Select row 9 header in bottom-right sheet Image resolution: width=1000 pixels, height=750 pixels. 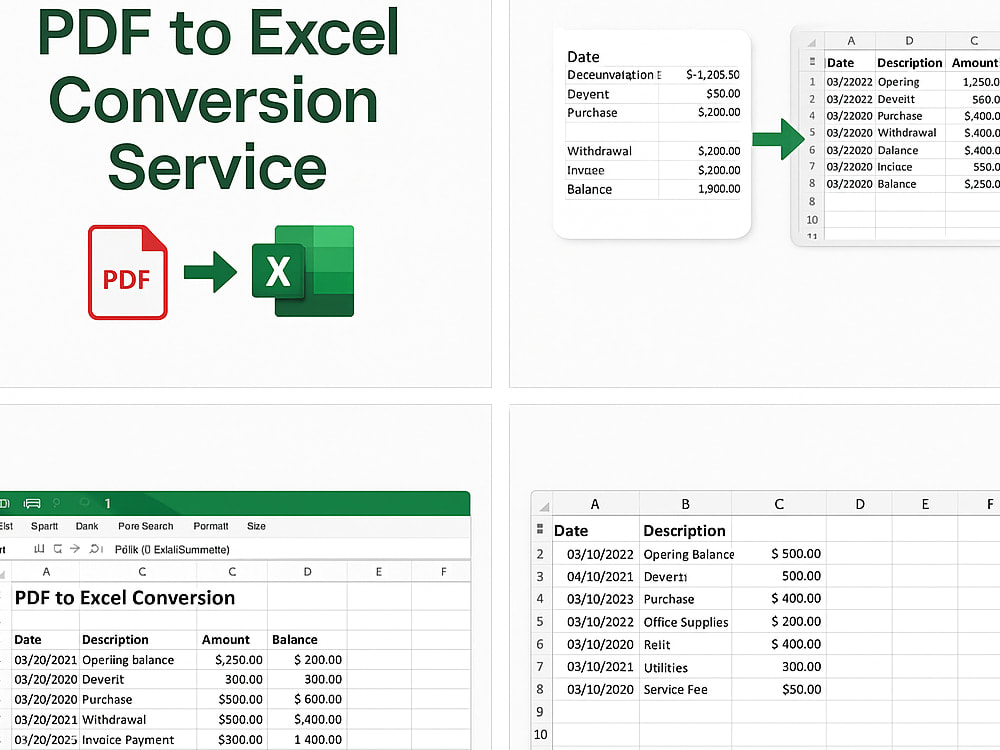click(x=540, y=712)
